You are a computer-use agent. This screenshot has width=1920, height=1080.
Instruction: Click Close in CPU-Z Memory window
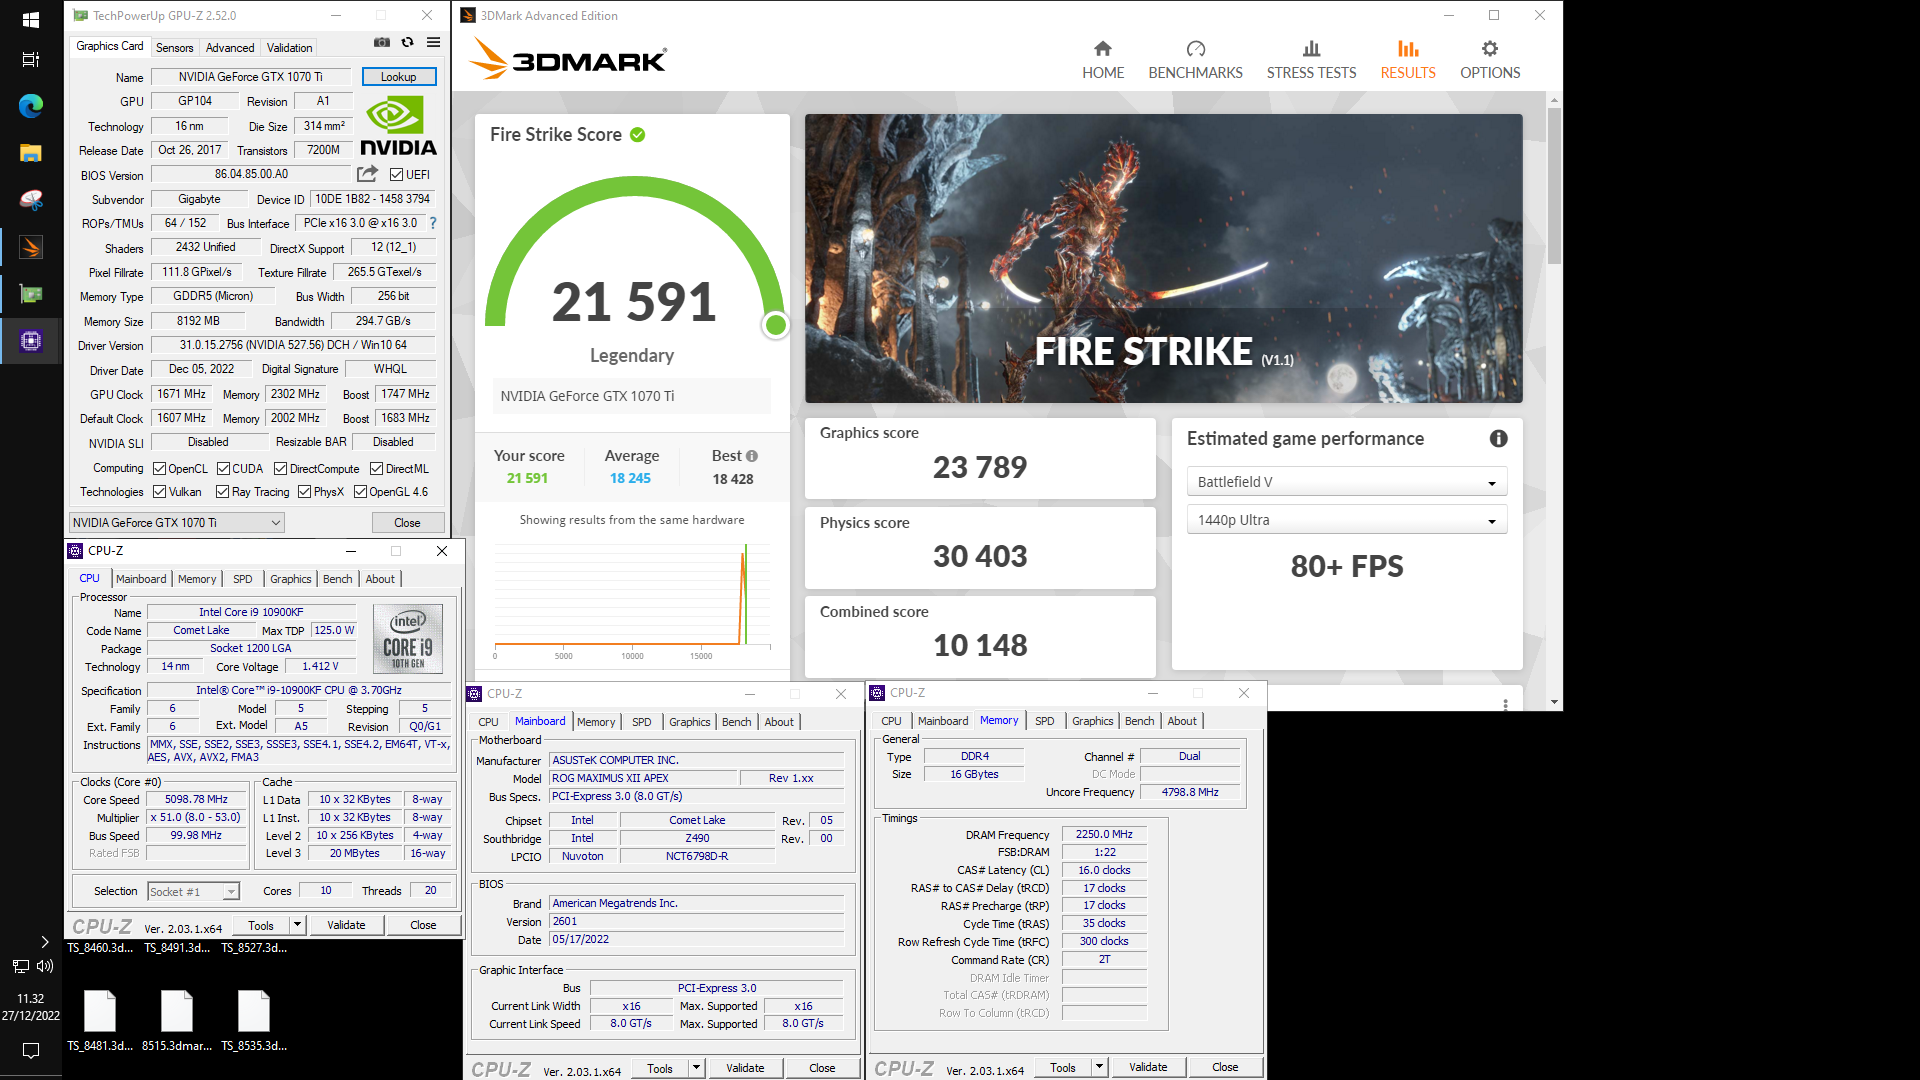[x=1225, y=1067]
